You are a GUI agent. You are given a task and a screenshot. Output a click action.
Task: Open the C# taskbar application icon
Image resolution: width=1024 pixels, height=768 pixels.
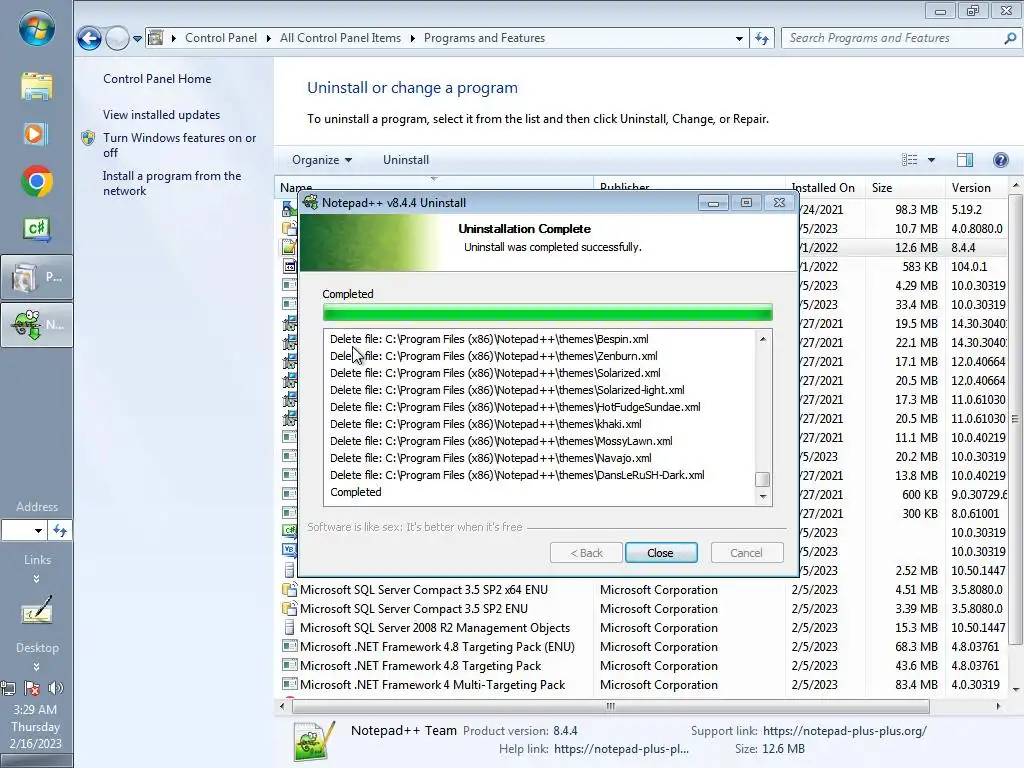[37, 229]
